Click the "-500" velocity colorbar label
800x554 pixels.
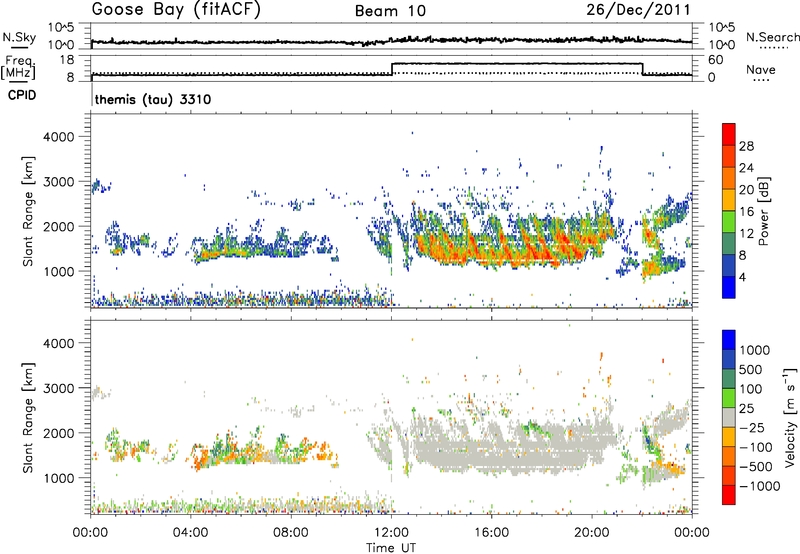point(756,467)
